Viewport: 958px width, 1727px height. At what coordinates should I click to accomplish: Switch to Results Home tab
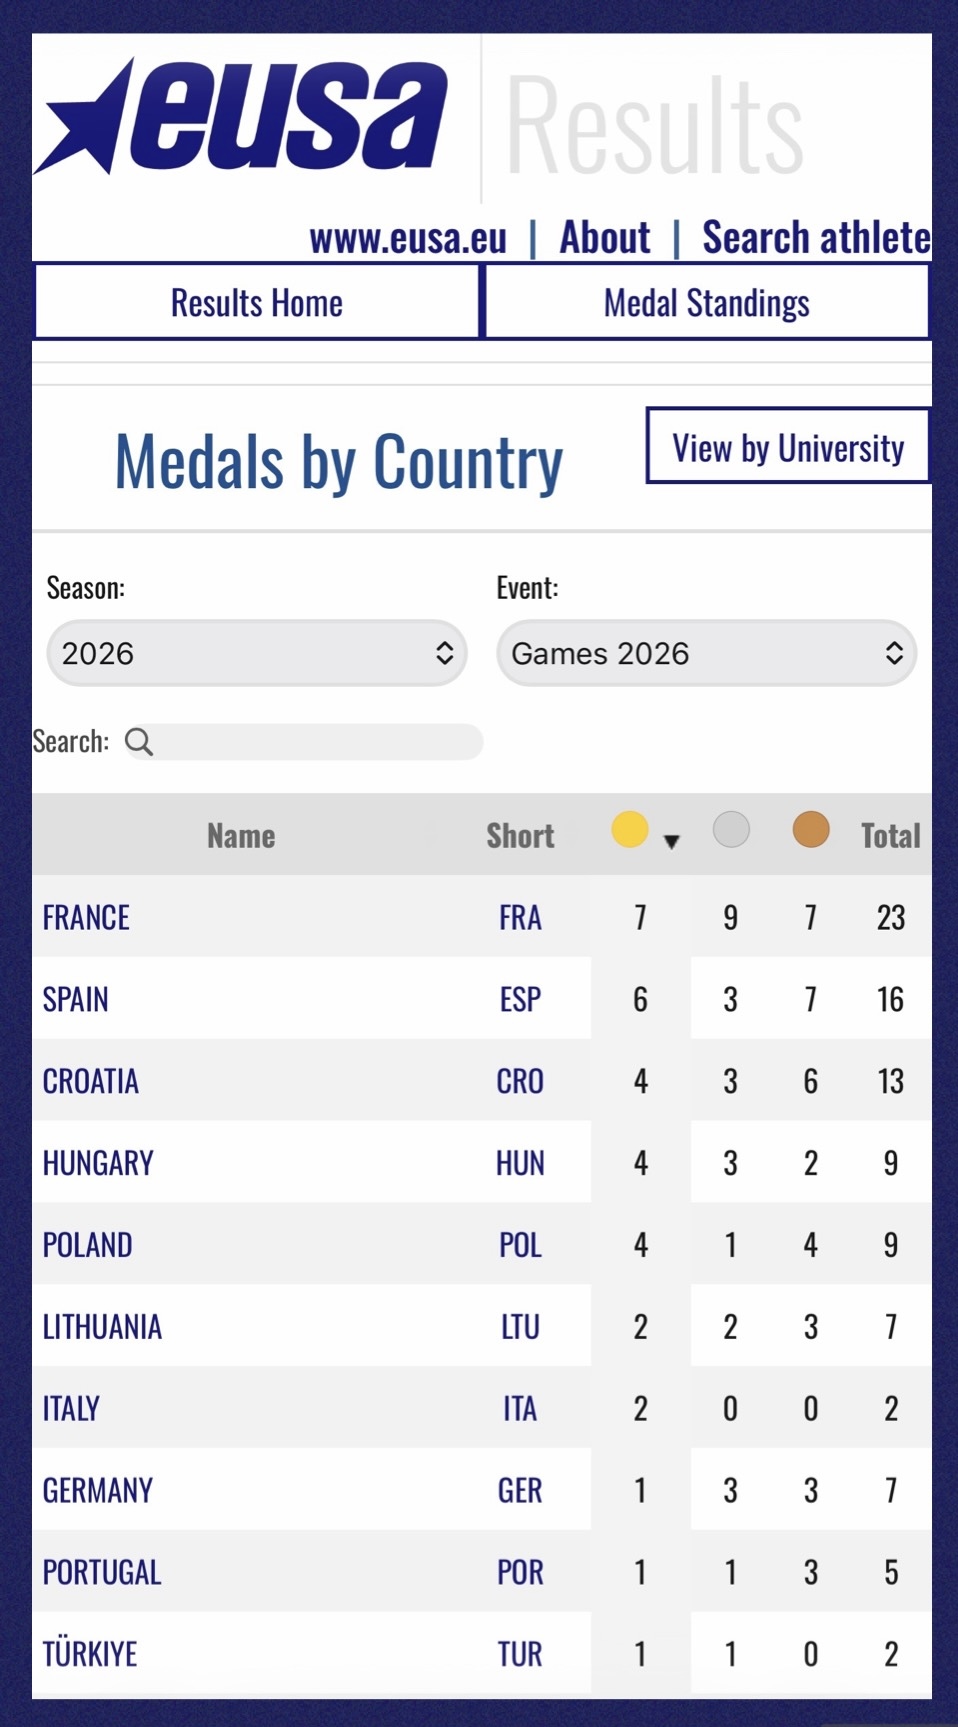coord(257,302)
